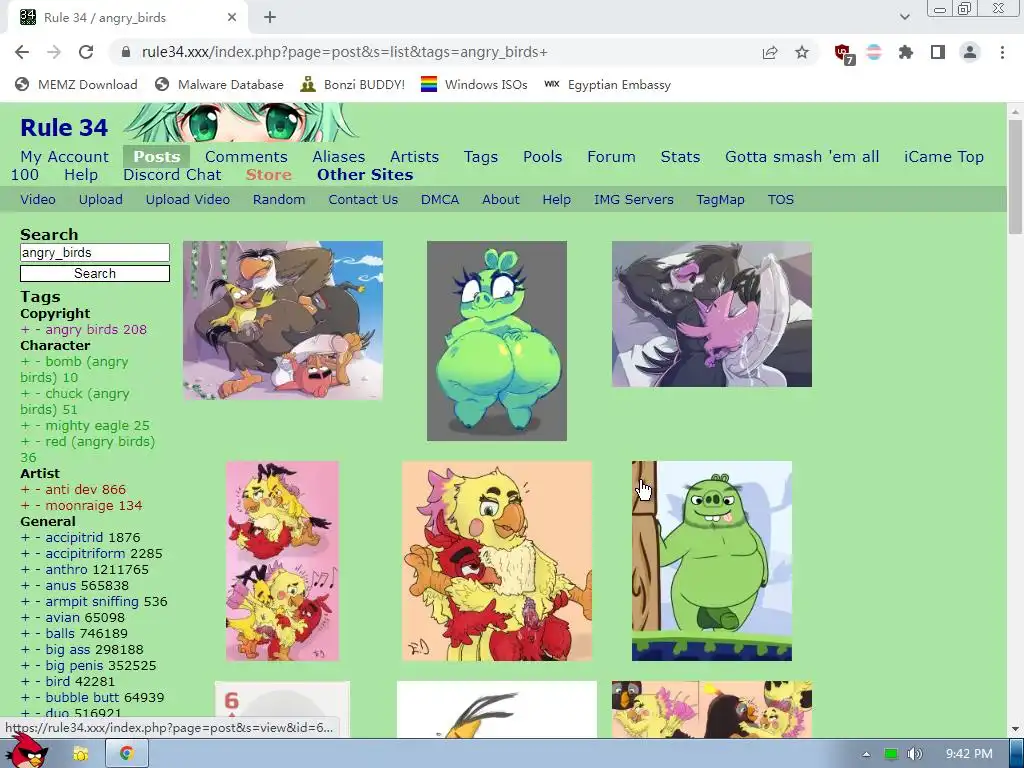The image size is (1024, 768).
Task: Open the avian tag
Action: coord(61,618)
